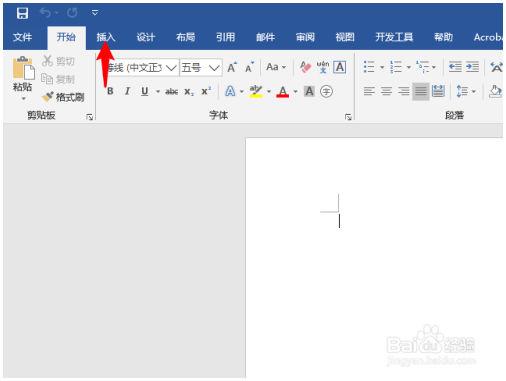Click the Clear All Formatting eraser icon
This screenshot has height=381, width=506.
click(x=305, y=67)
